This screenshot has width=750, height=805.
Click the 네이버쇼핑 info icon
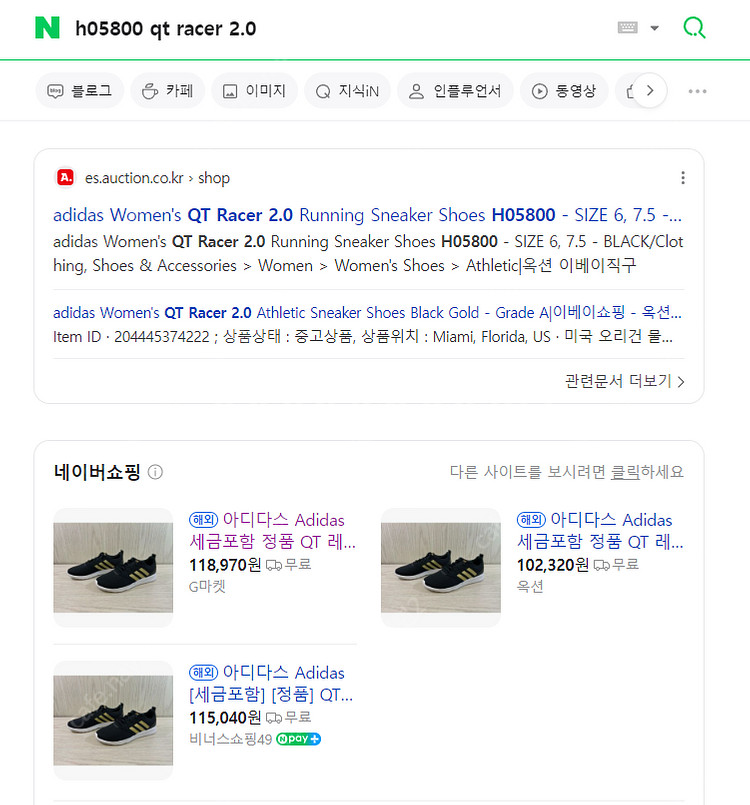point(155,472)
